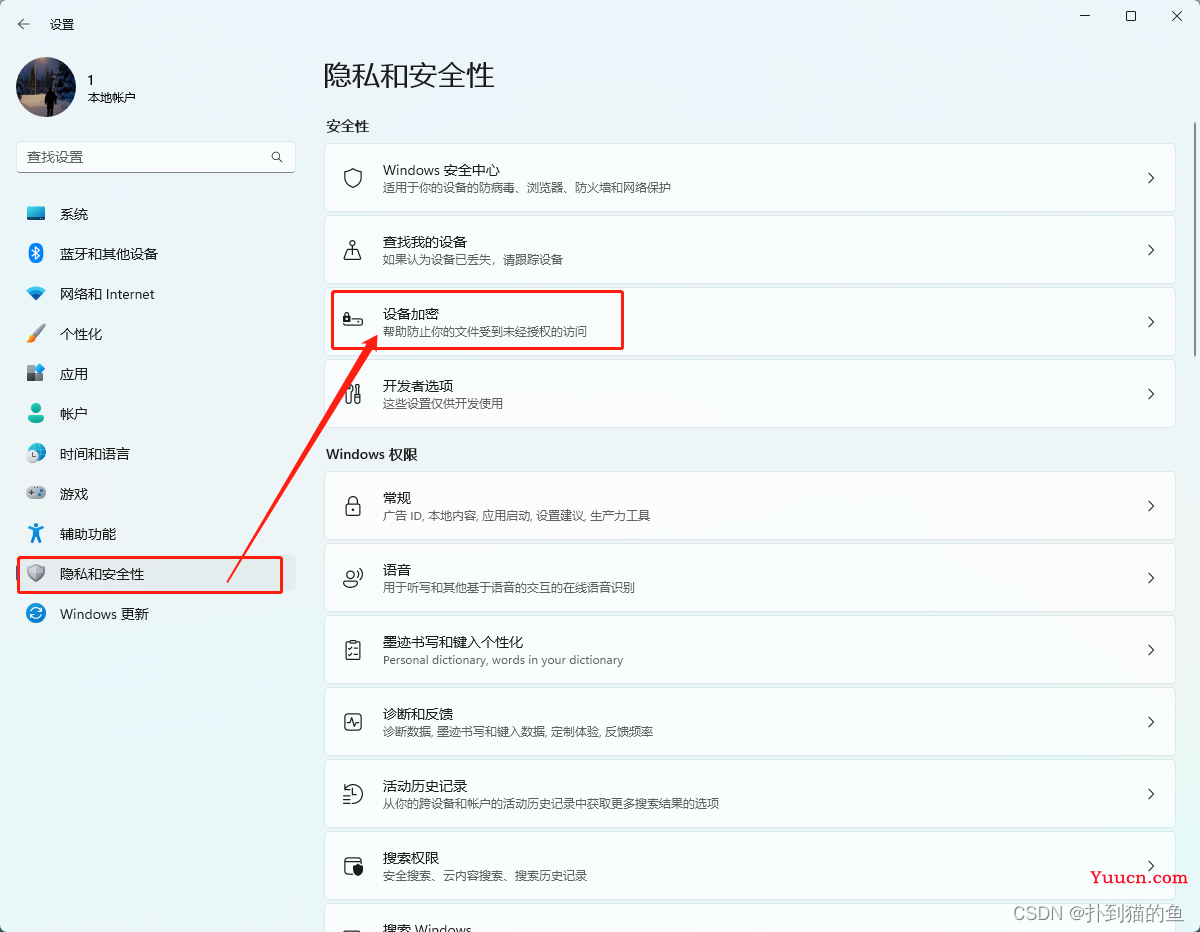The width and height of the screenshot is (1200, 932).
Task: Click the 本地帐户 label under username
Action: tap(112, 98)
